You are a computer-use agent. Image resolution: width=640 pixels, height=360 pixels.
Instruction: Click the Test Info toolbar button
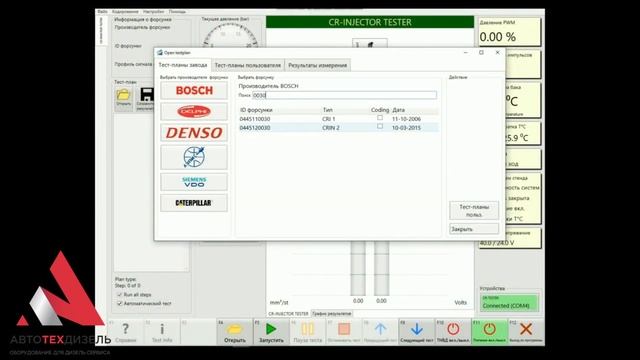[x=162, y=331]
